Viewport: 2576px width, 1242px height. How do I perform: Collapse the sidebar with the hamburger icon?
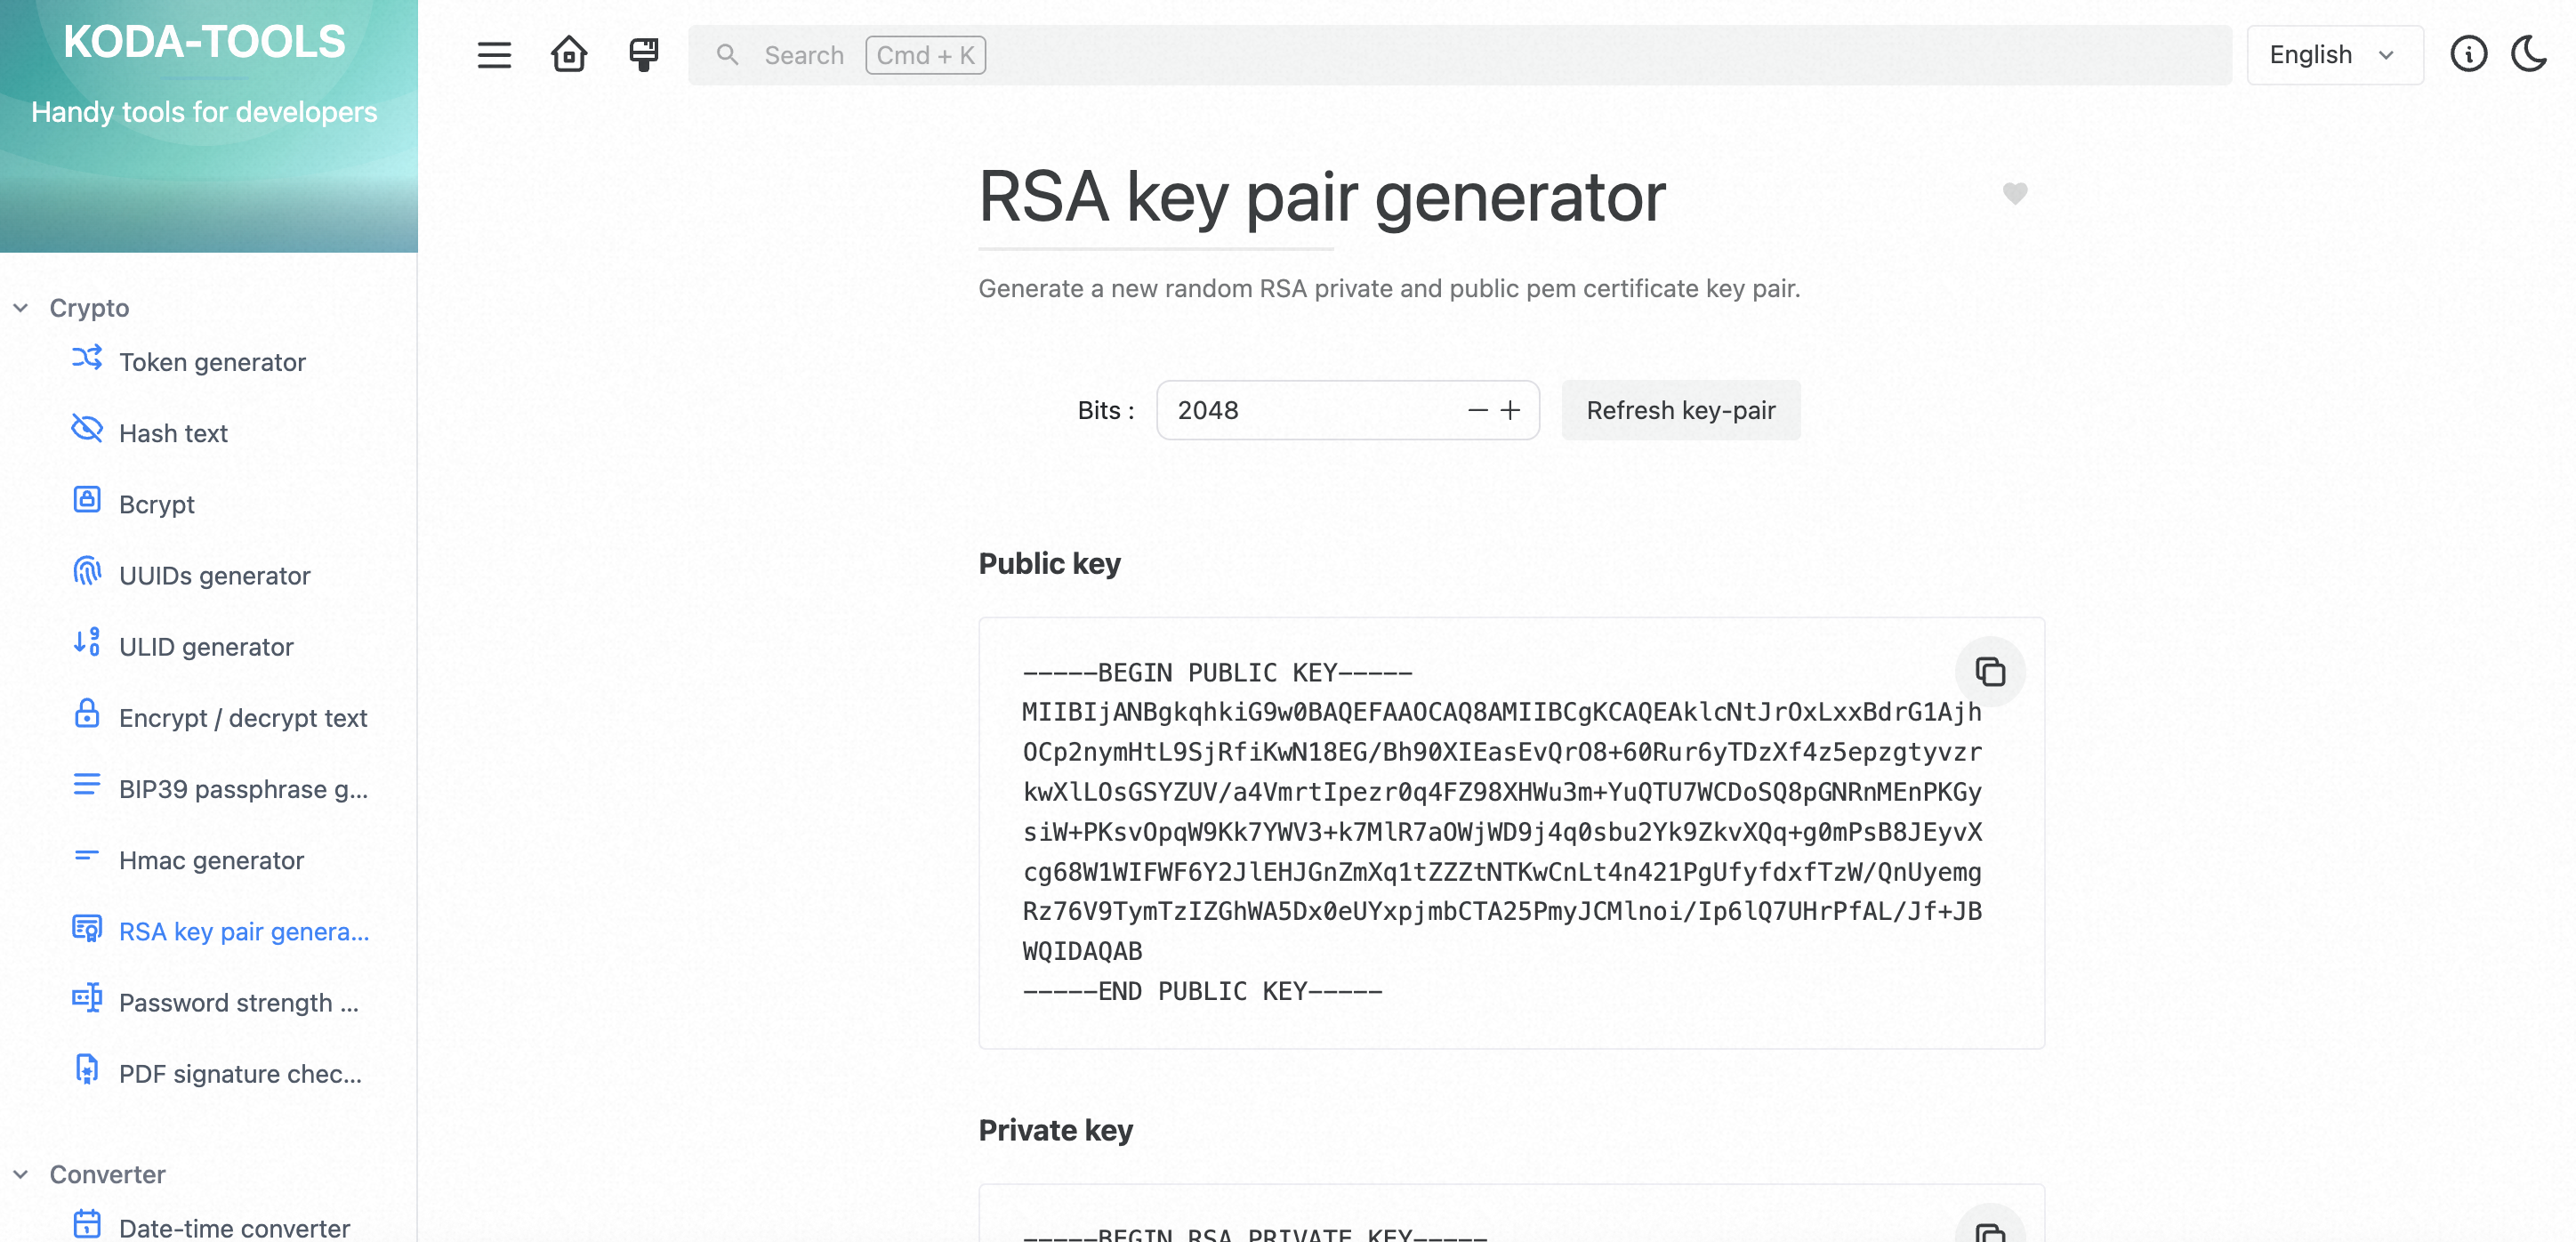(493, 55)
